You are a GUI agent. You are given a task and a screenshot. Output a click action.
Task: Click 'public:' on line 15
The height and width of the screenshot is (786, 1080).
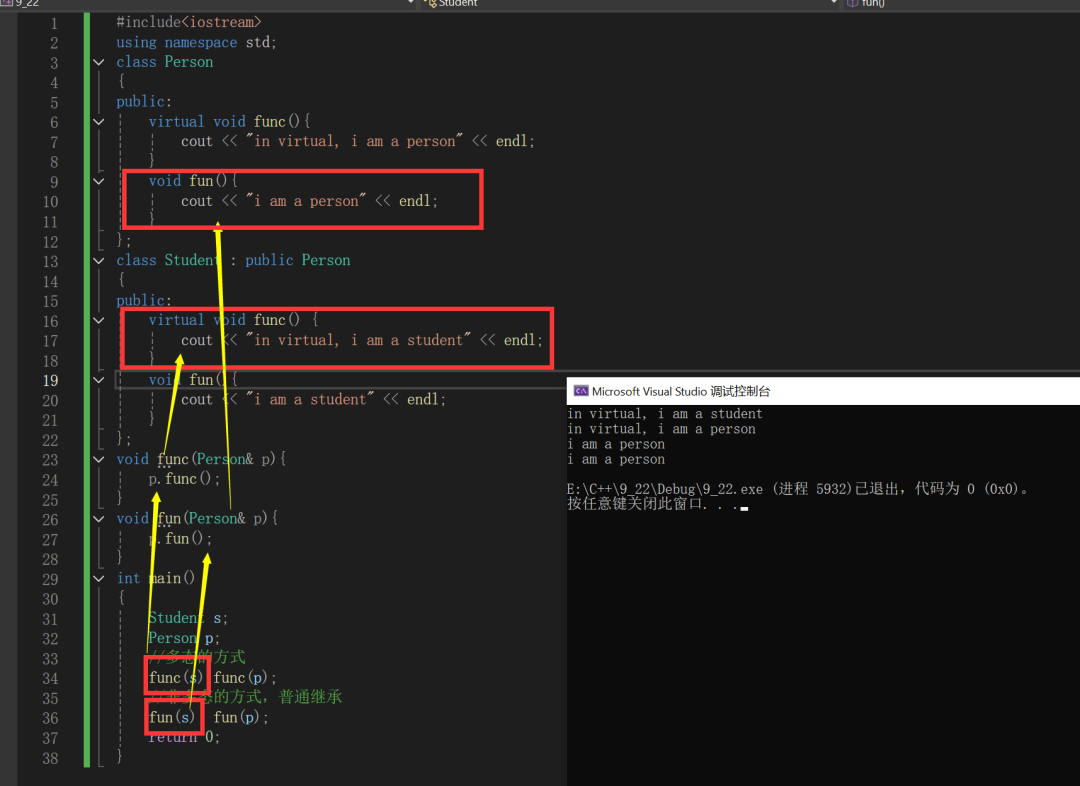(144, 300)
